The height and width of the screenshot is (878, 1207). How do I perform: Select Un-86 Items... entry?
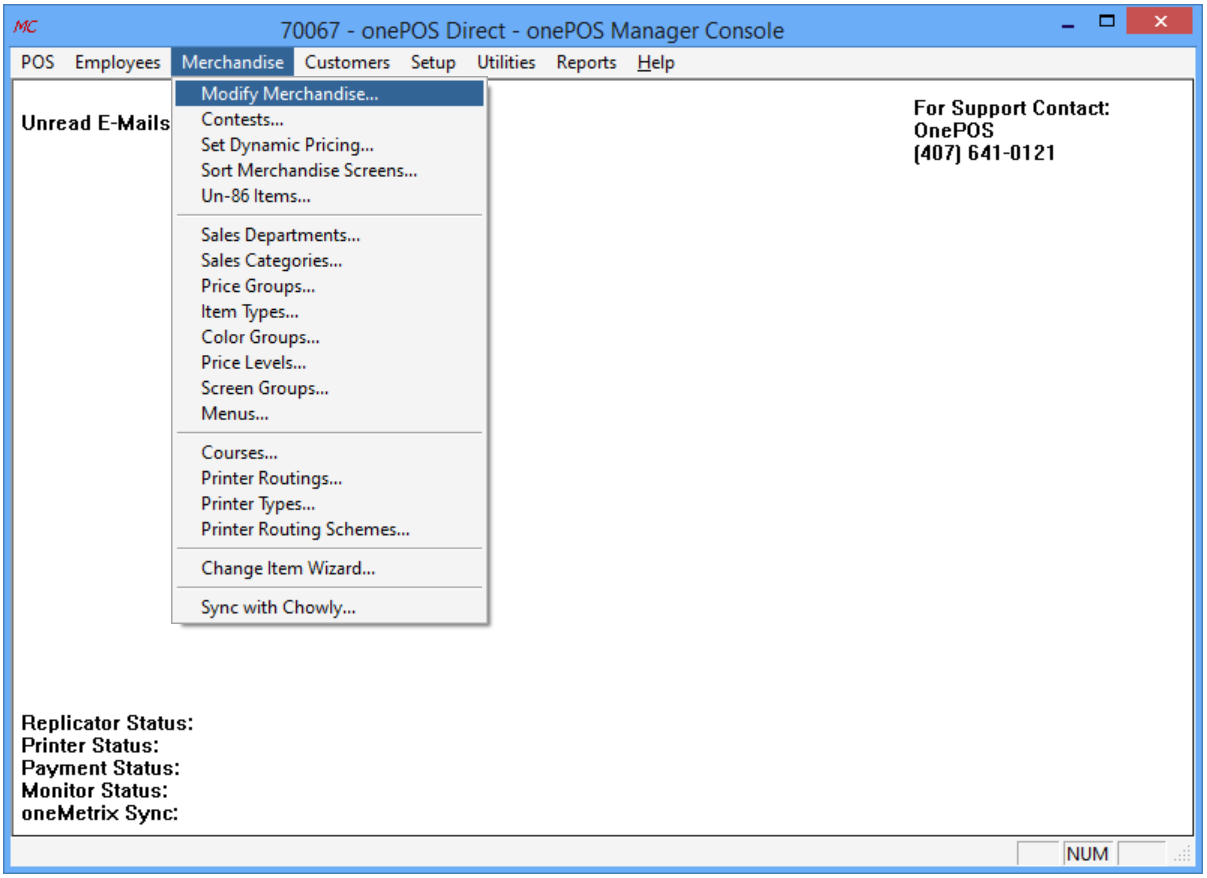click(x=329, y=196)
